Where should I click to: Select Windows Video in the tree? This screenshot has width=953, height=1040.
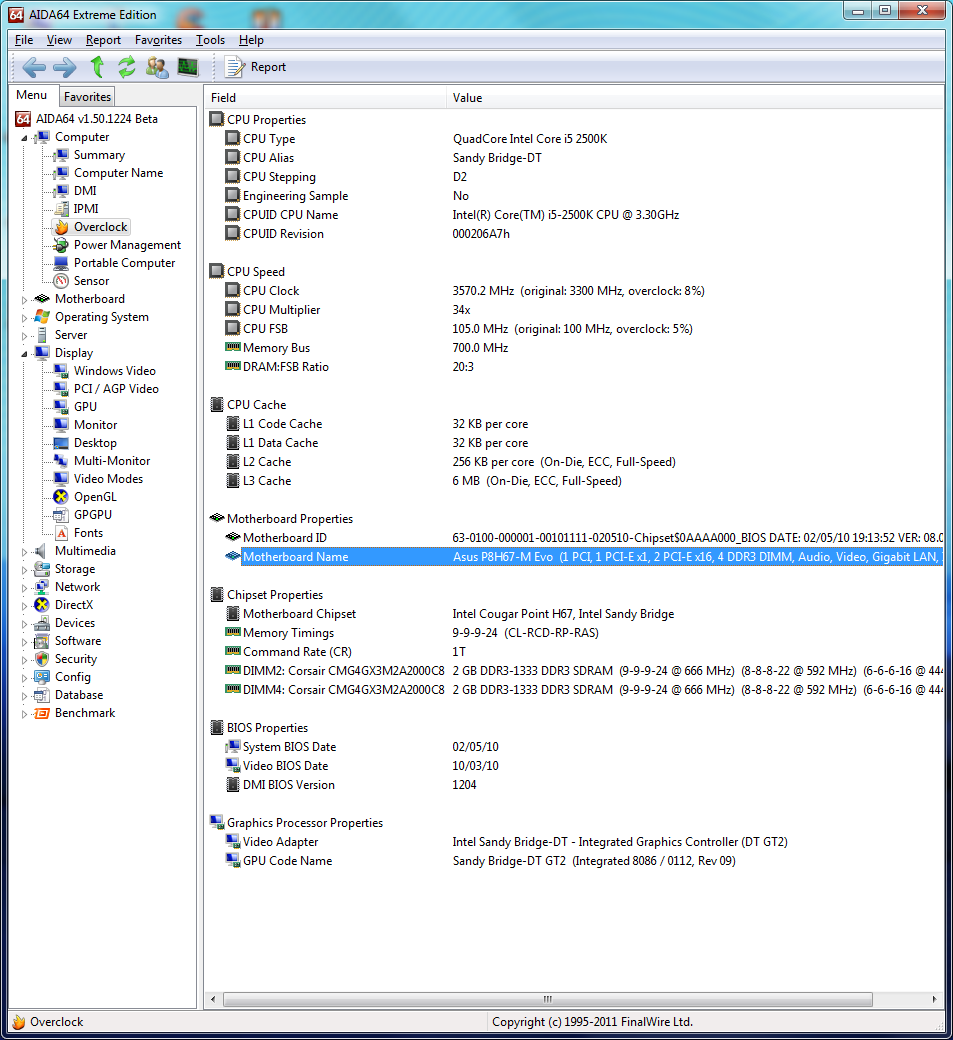115,371
